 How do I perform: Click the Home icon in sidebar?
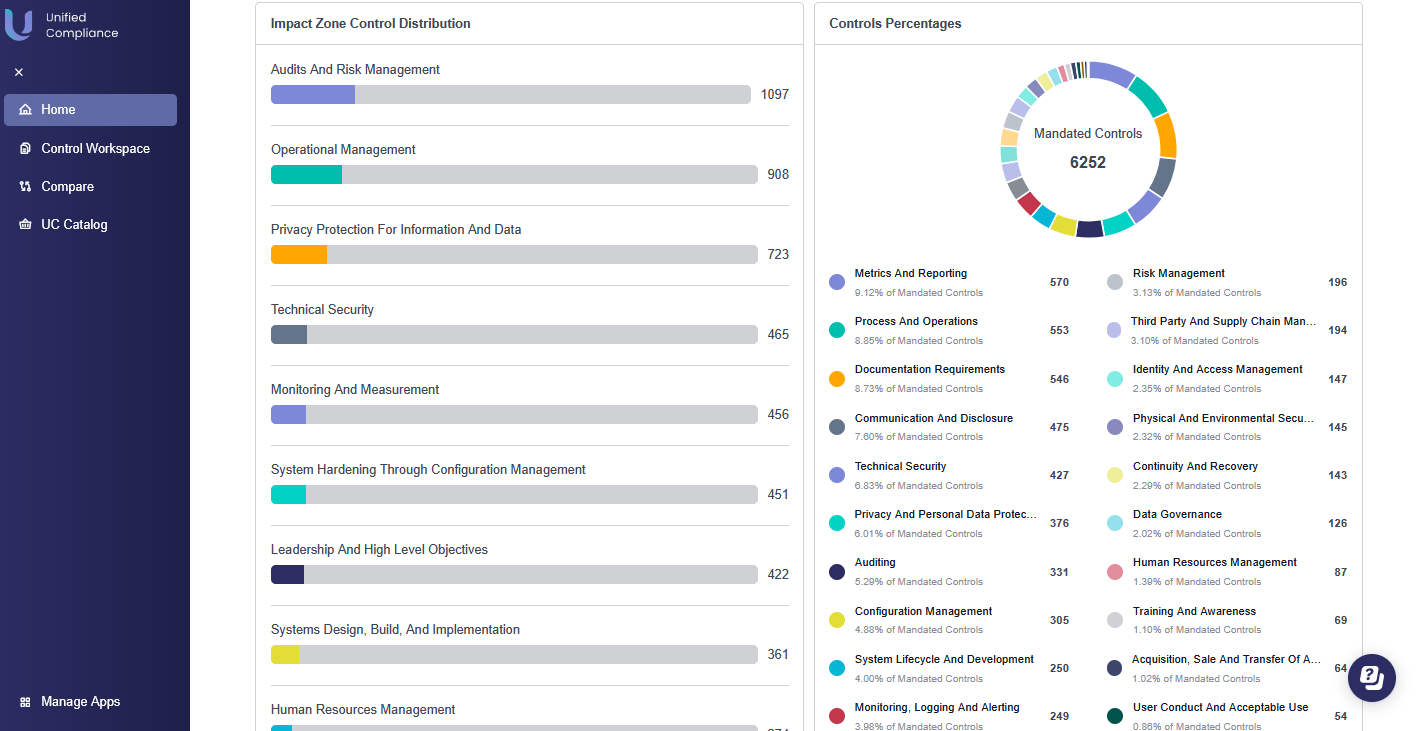tap(25, 110)
